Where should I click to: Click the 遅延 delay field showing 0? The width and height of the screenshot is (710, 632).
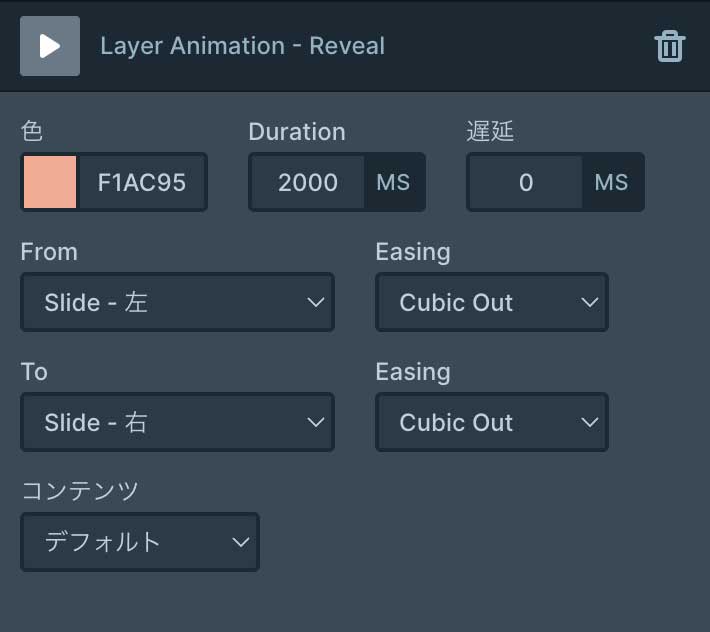[525, 182]
